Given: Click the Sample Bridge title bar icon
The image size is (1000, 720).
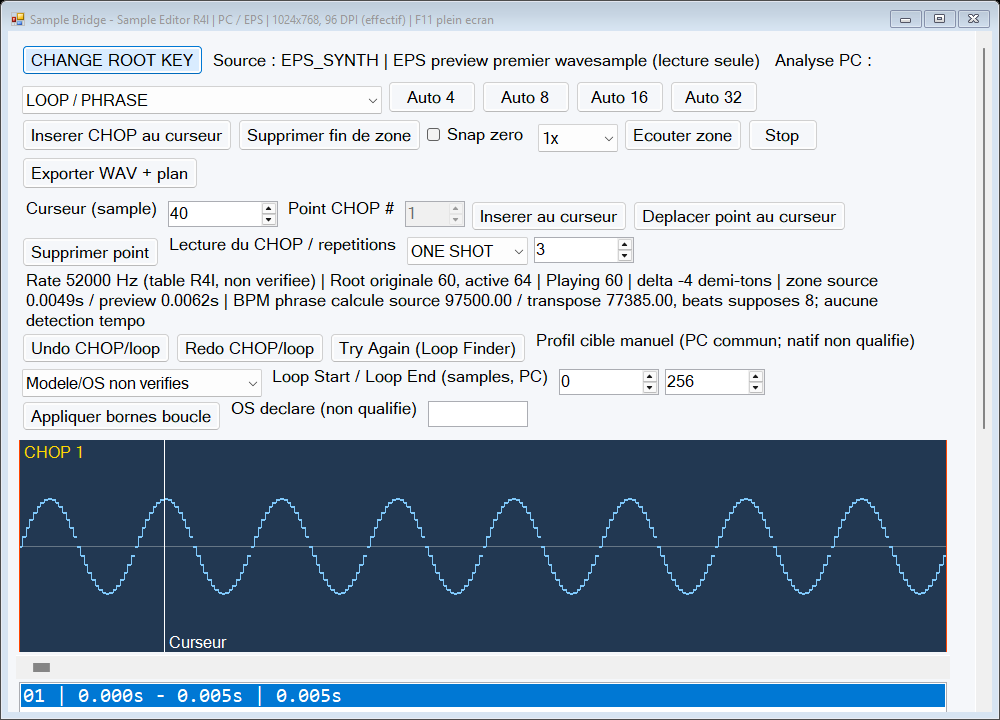Looking at the screenshot, I should [18, 19].
